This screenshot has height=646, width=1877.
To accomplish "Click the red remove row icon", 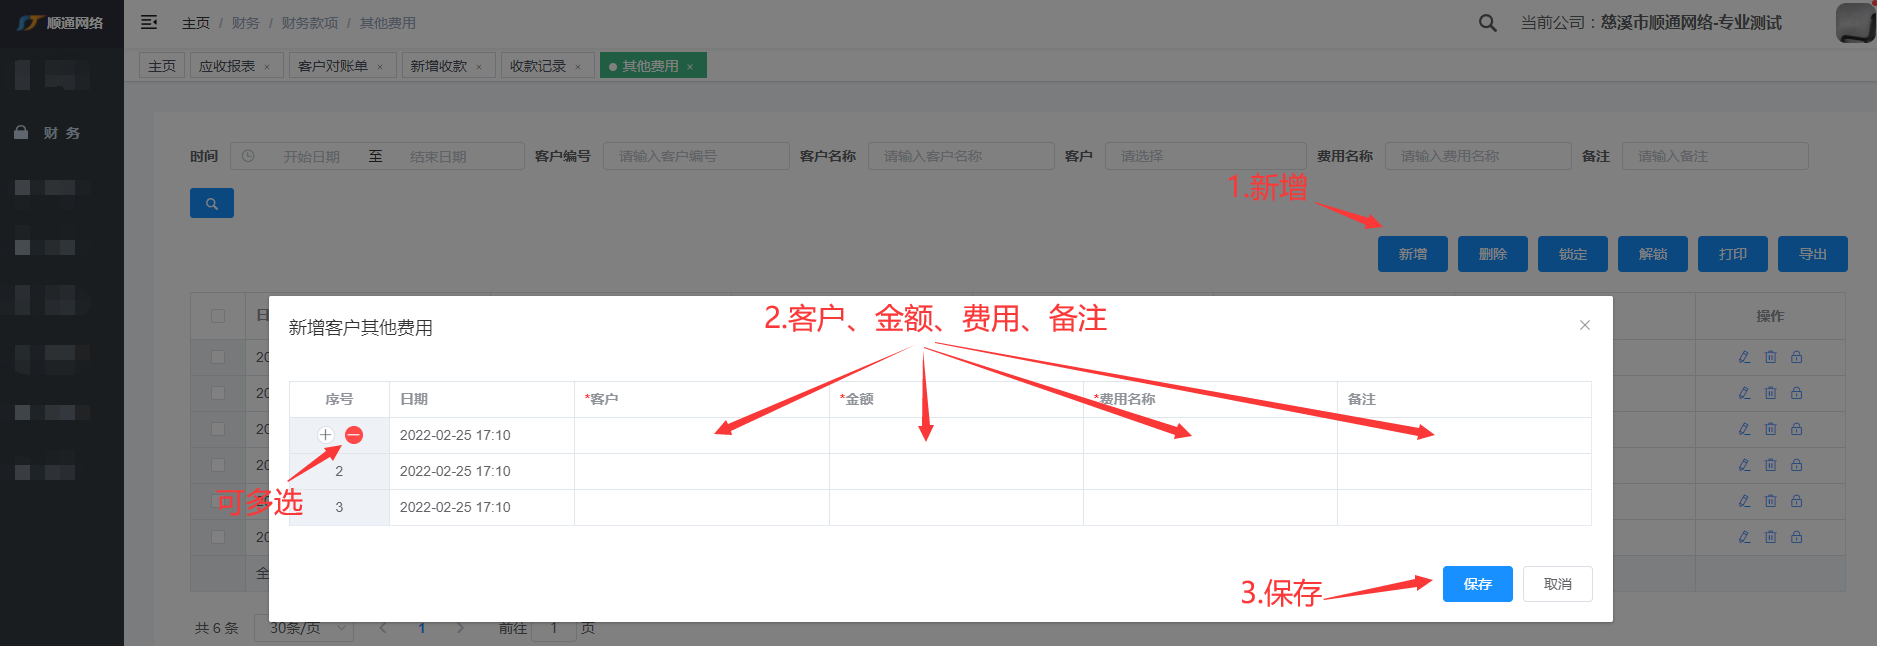I will [x=354, y=435].
